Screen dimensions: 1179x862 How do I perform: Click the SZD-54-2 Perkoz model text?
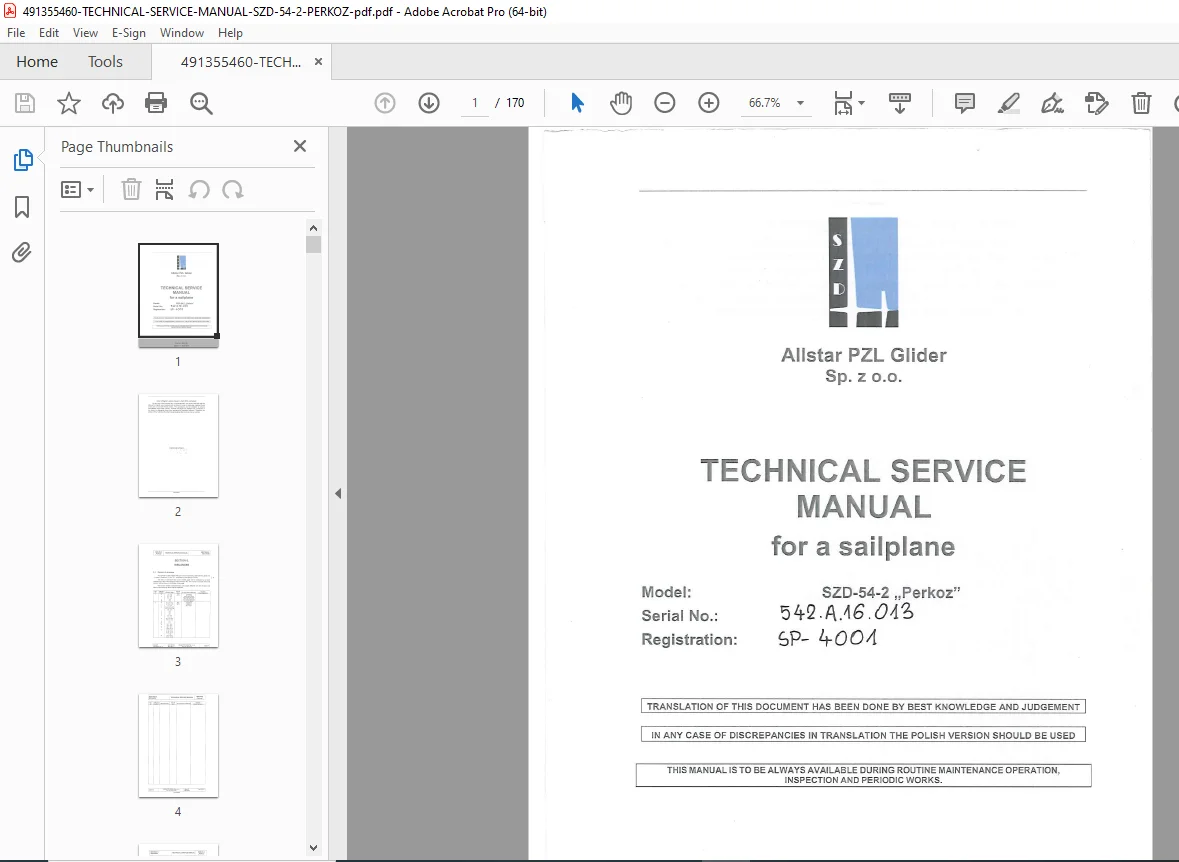(890, 593)
